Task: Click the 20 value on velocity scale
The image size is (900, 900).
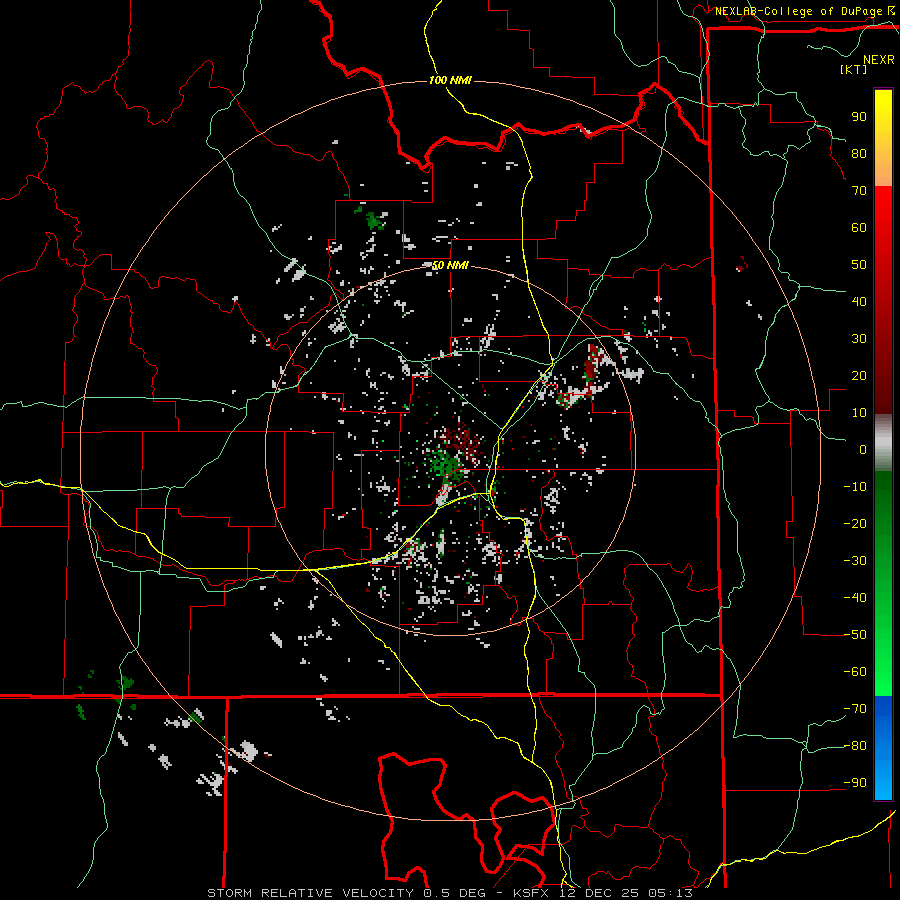Action: pyautogui.click(x=859, y=375)
